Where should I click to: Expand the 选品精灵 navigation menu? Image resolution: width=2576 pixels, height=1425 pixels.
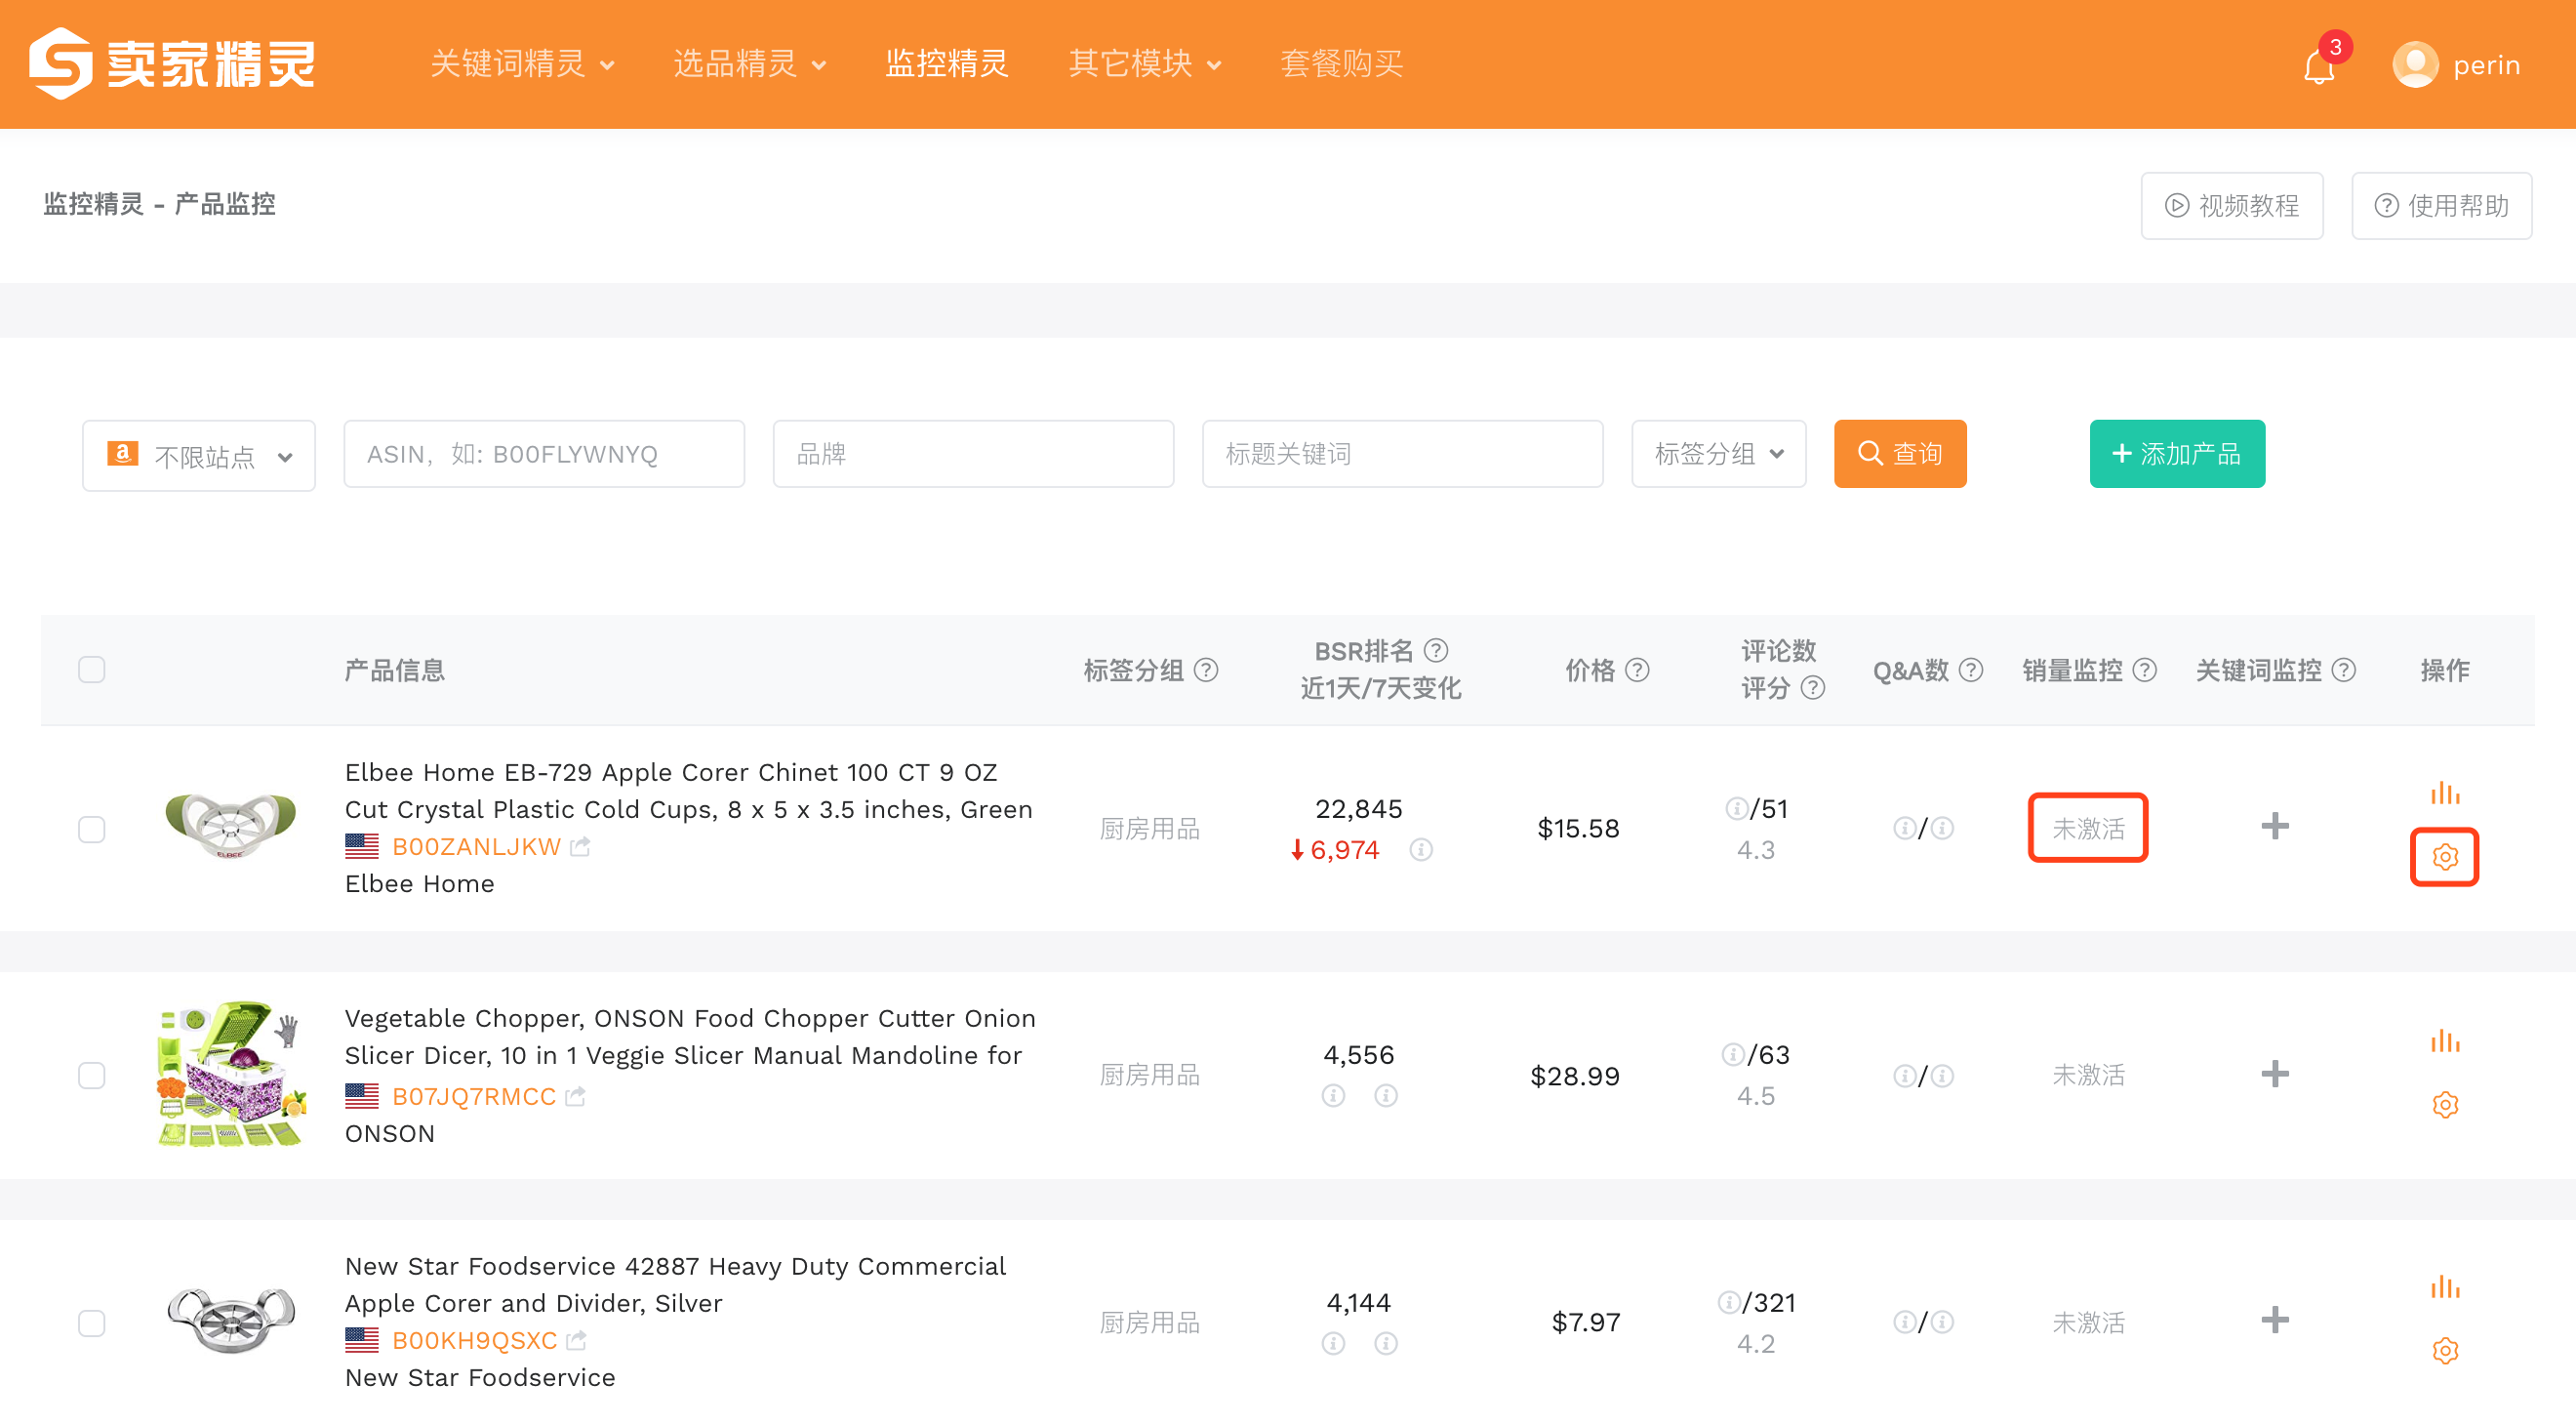750,64
